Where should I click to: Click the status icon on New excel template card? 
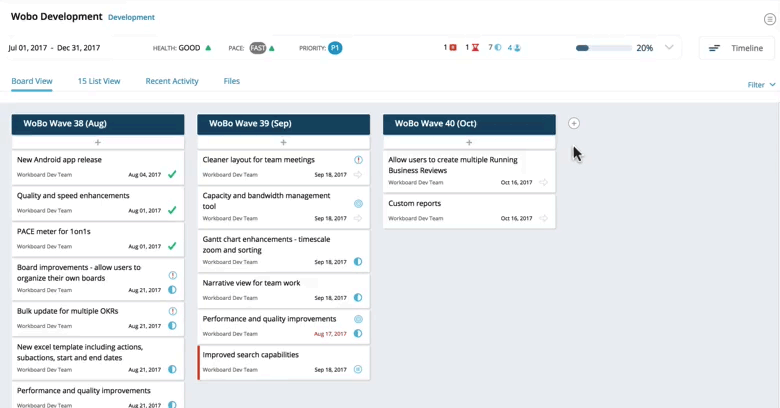coord(172,370)
